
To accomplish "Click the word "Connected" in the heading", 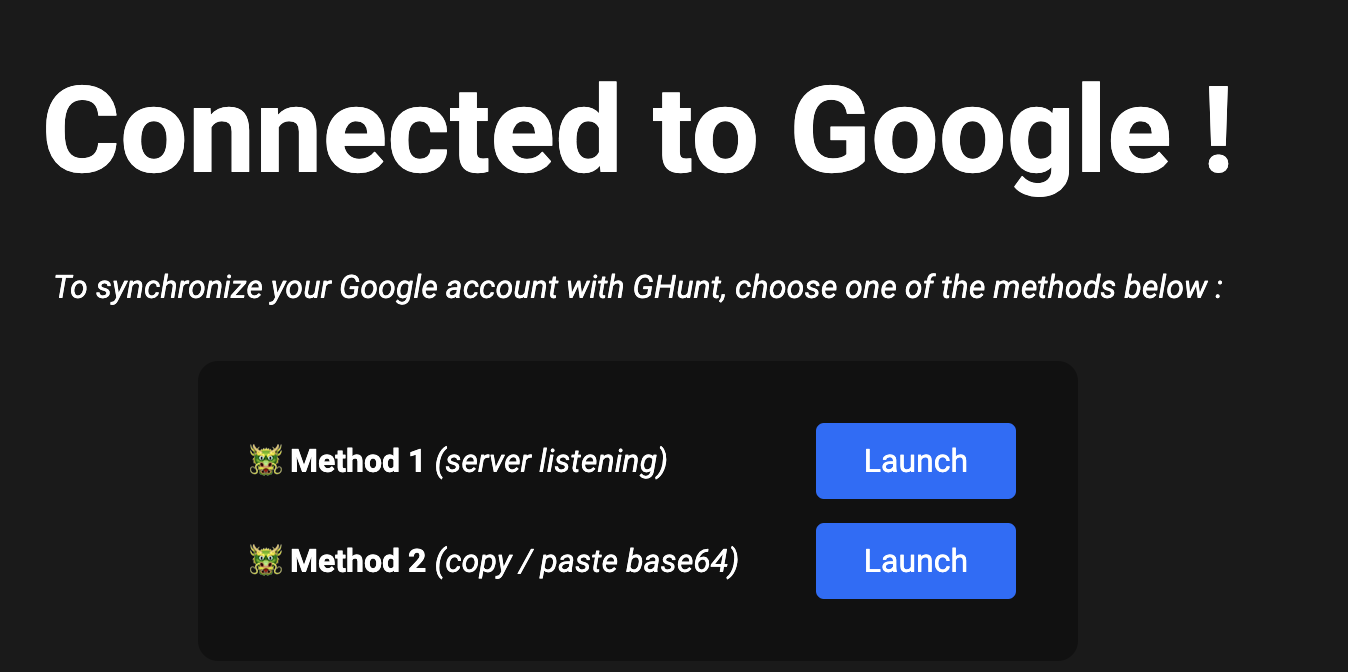I will coord(332,131).
